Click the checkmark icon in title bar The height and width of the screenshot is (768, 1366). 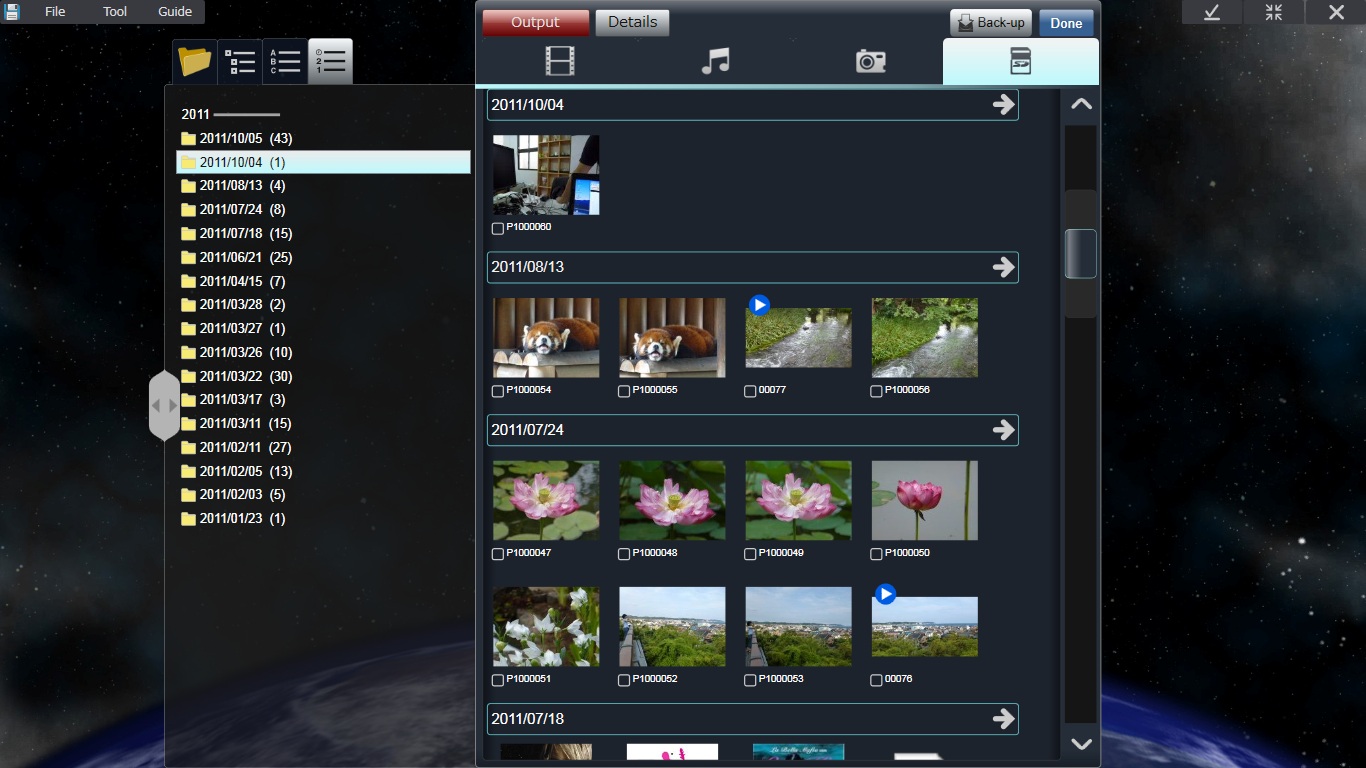click(x=1211, y=12)
